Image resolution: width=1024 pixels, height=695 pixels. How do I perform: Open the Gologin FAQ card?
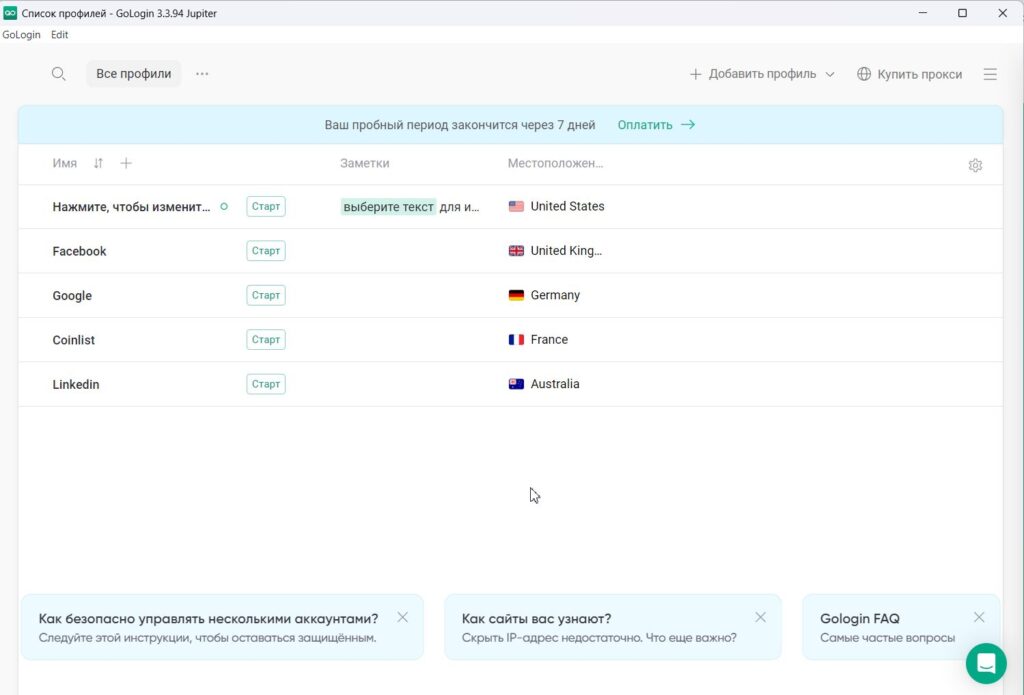901,627
